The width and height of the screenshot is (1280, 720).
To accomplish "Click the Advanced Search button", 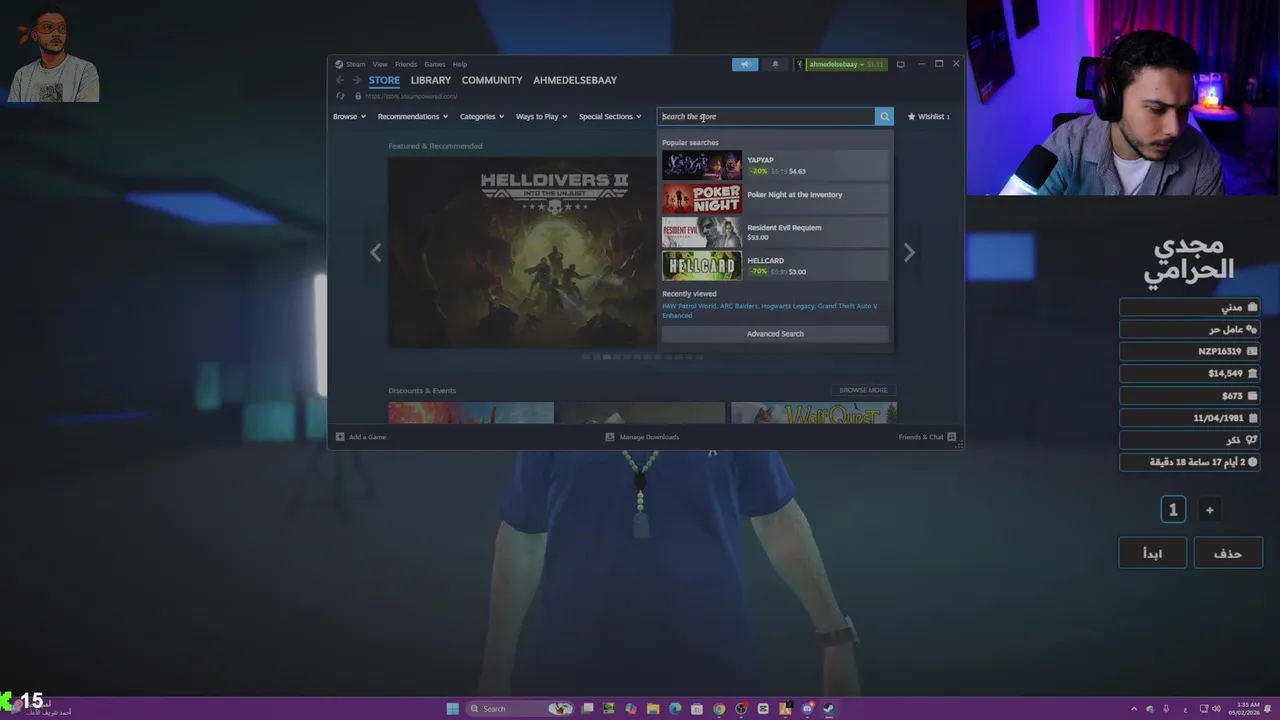I will click(x=775, y=334).
